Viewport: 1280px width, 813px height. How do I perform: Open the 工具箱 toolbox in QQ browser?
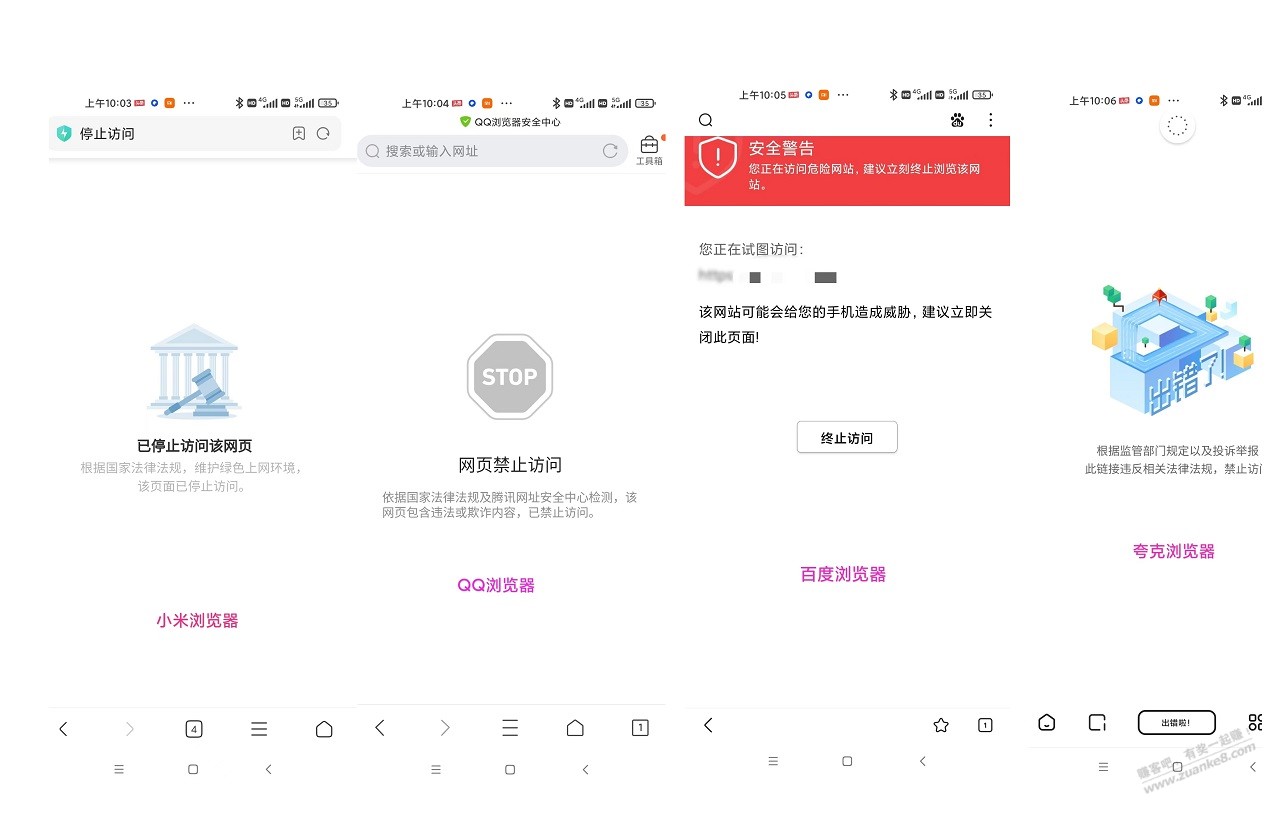pos(649,150)
